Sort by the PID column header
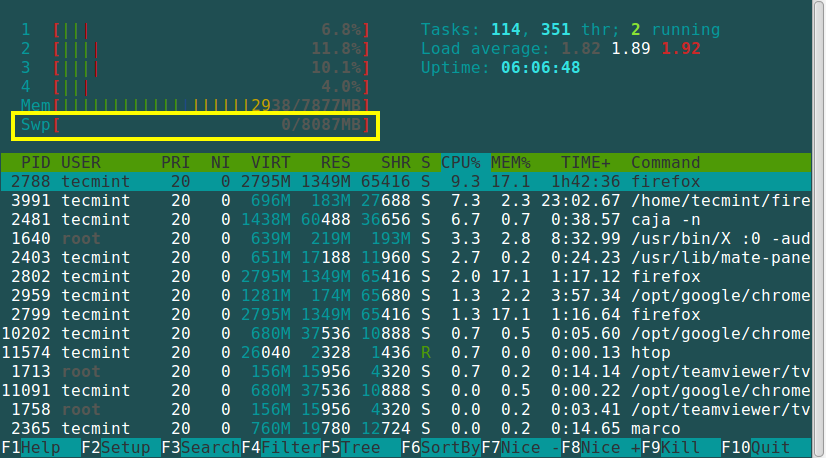 pos(36,162)
